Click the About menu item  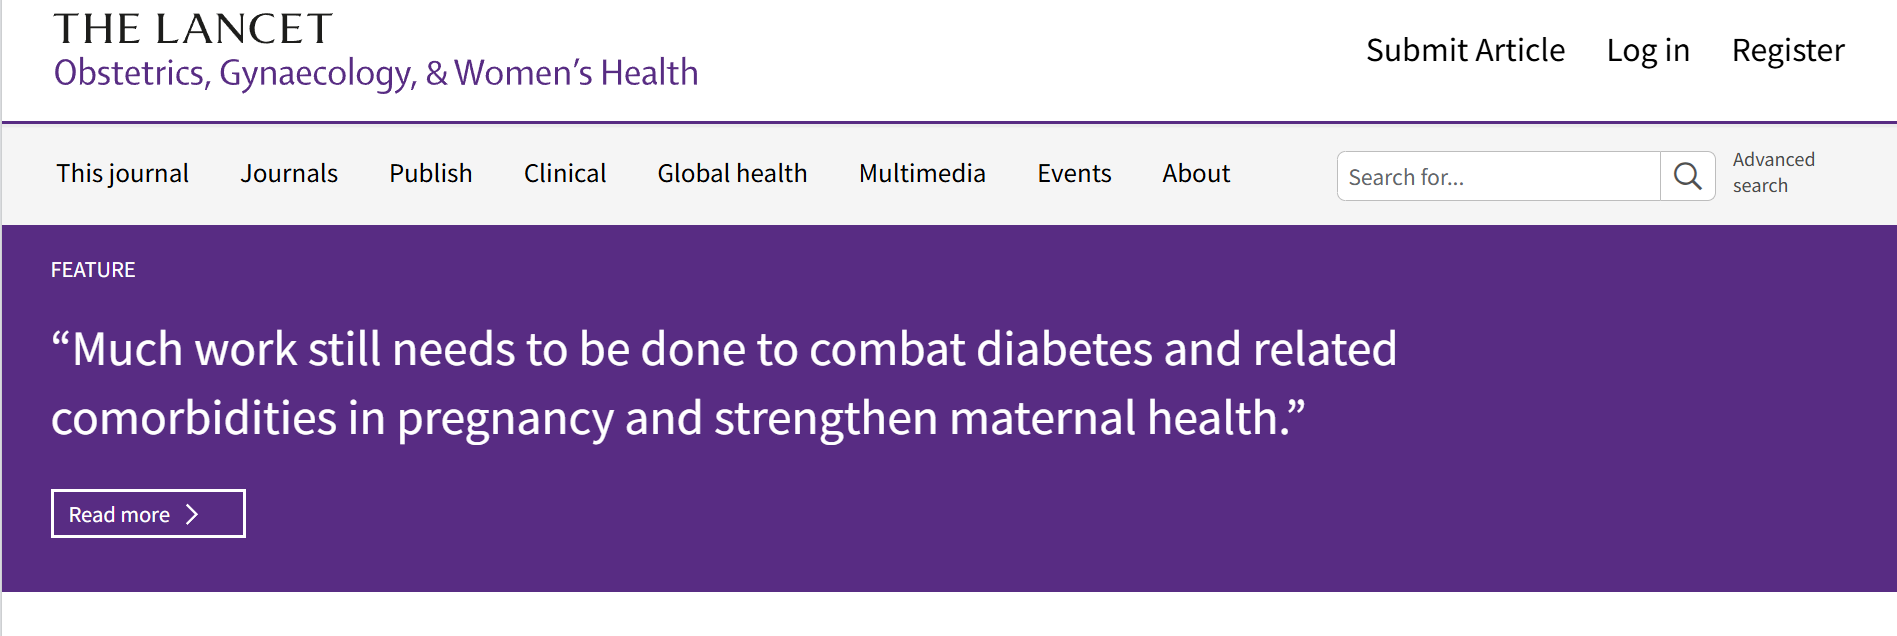(1196, 173)
